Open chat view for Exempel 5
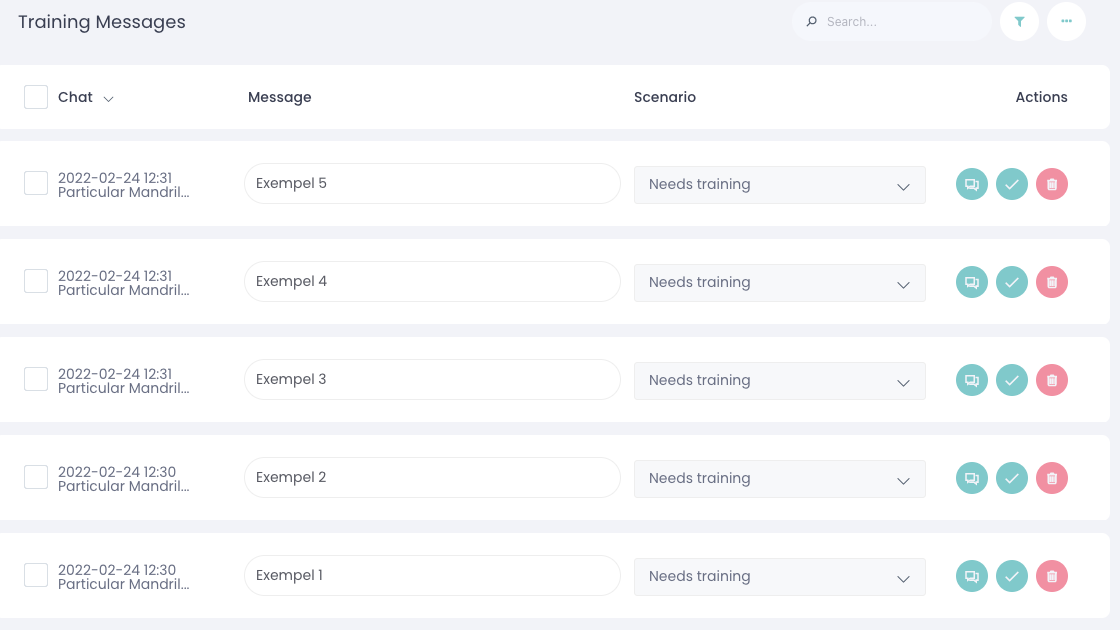This screenshot has width=1120, height=630. point(971,184)
